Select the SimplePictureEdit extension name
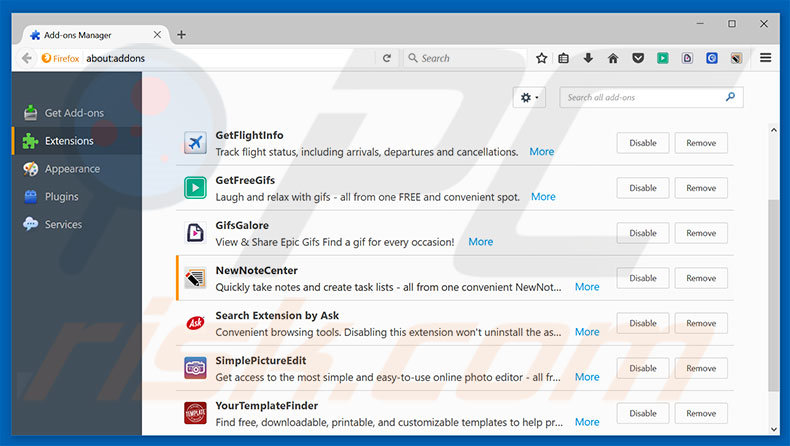 260,360
